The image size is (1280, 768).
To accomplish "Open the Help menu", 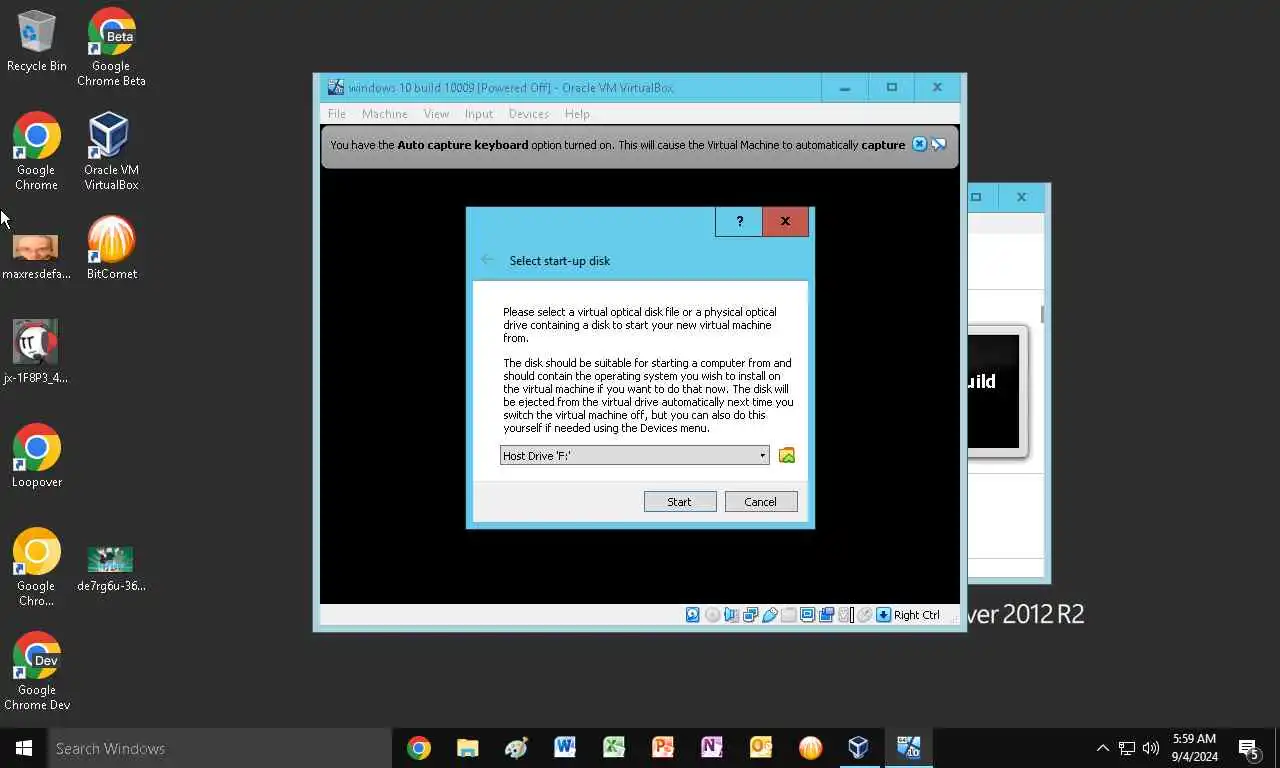I will (x=577, y=114).
